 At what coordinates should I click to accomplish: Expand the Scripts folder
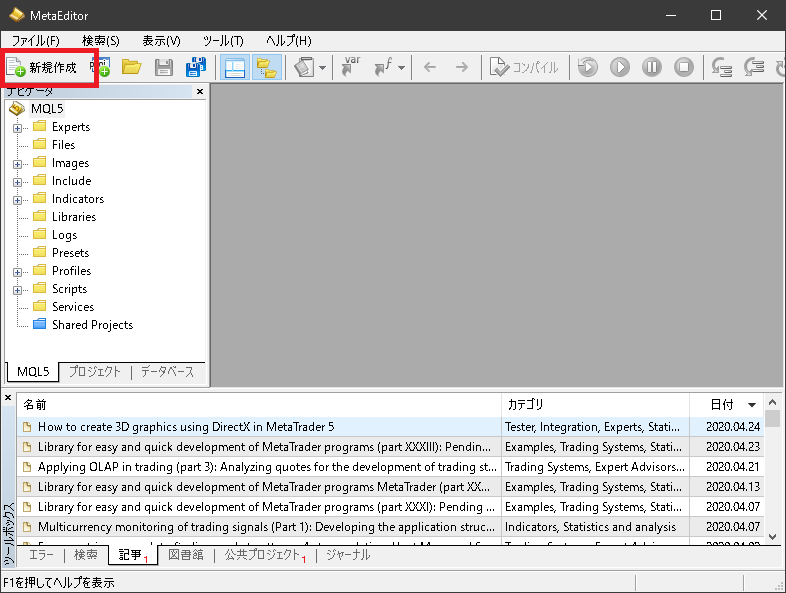coord(18,291)
